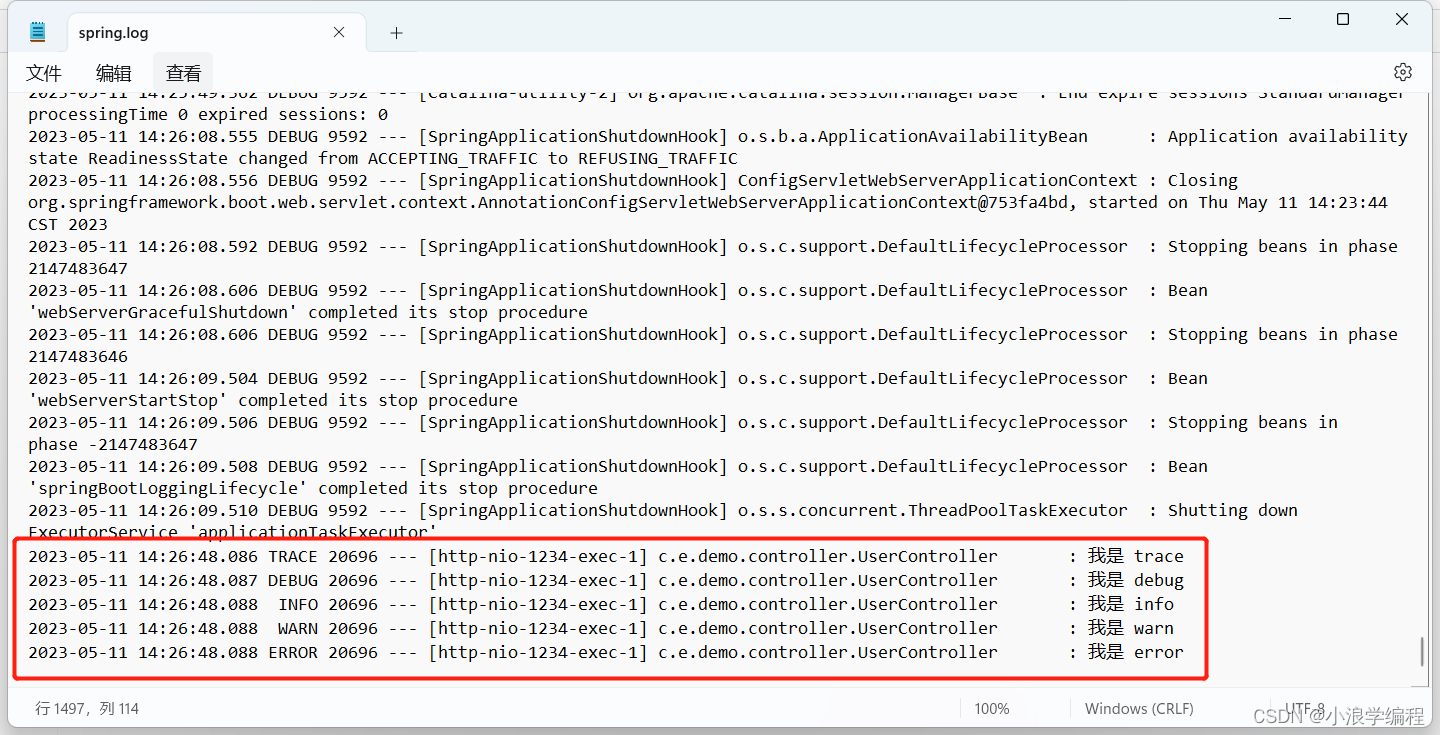Click text 'springBootLoggingLifecycle' in the log
1440x735 pixels.
coord(168,488)
